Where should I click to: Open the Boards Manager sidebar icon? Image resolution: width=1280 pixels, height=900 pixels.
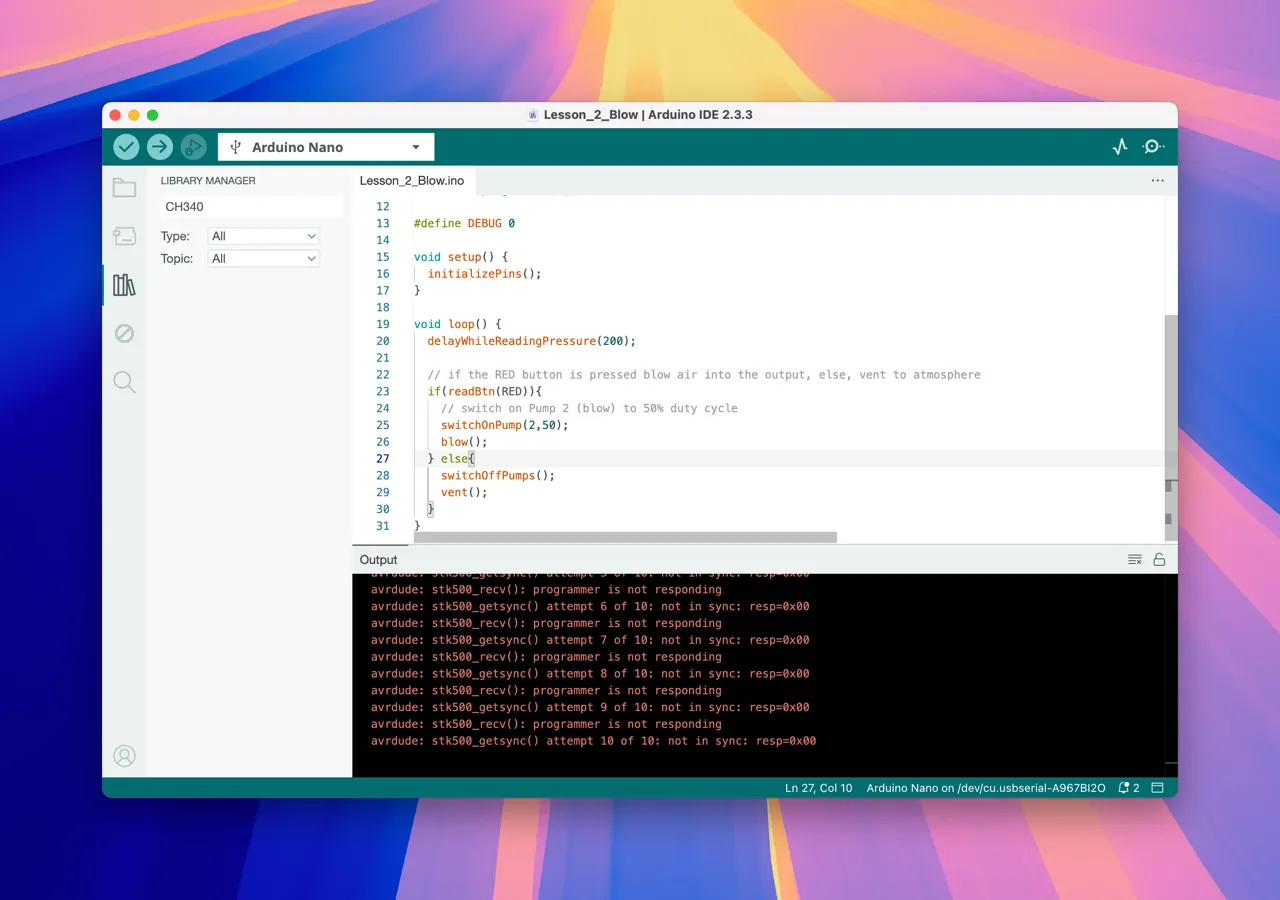point(124,236)
